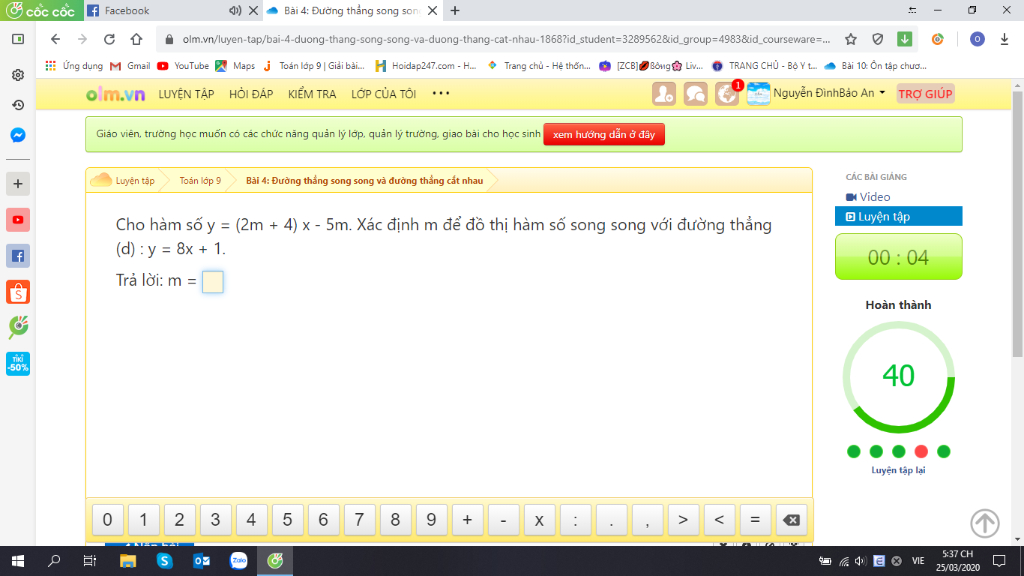Mute the Facebook tab audio icon

tap(235, 10)
